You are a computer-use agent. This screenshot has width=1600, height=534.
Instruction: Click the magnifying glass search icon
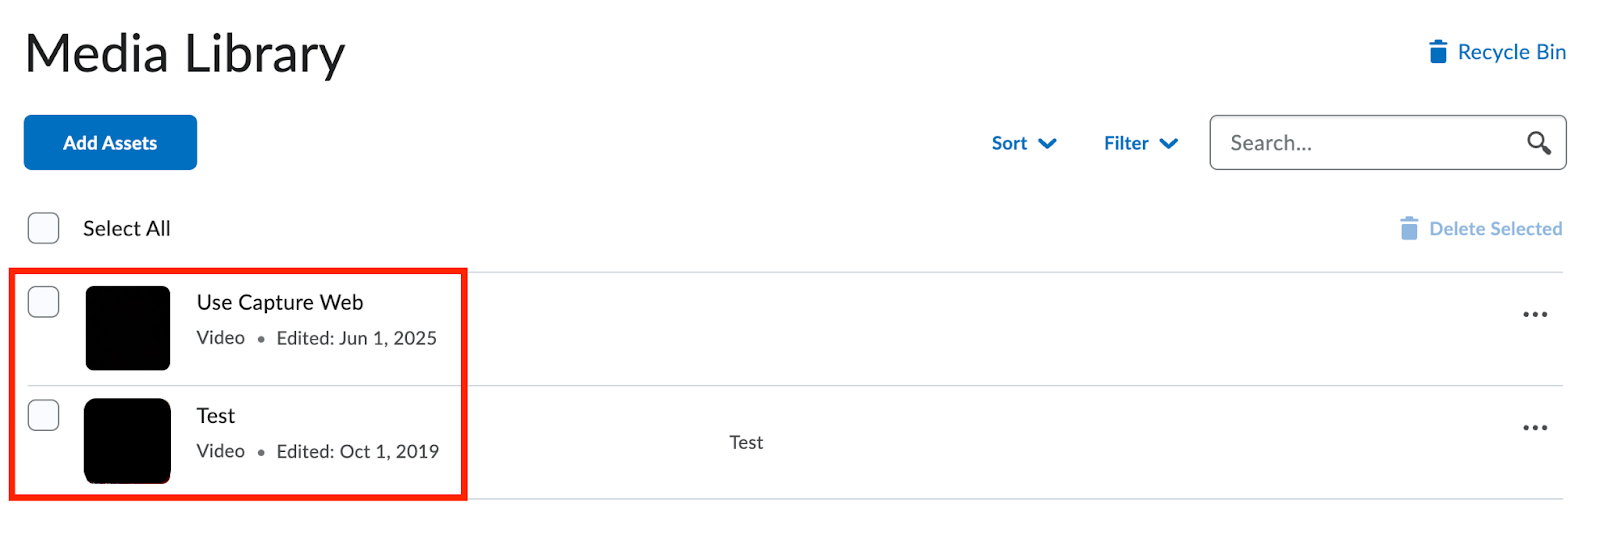coord(1539,143)
